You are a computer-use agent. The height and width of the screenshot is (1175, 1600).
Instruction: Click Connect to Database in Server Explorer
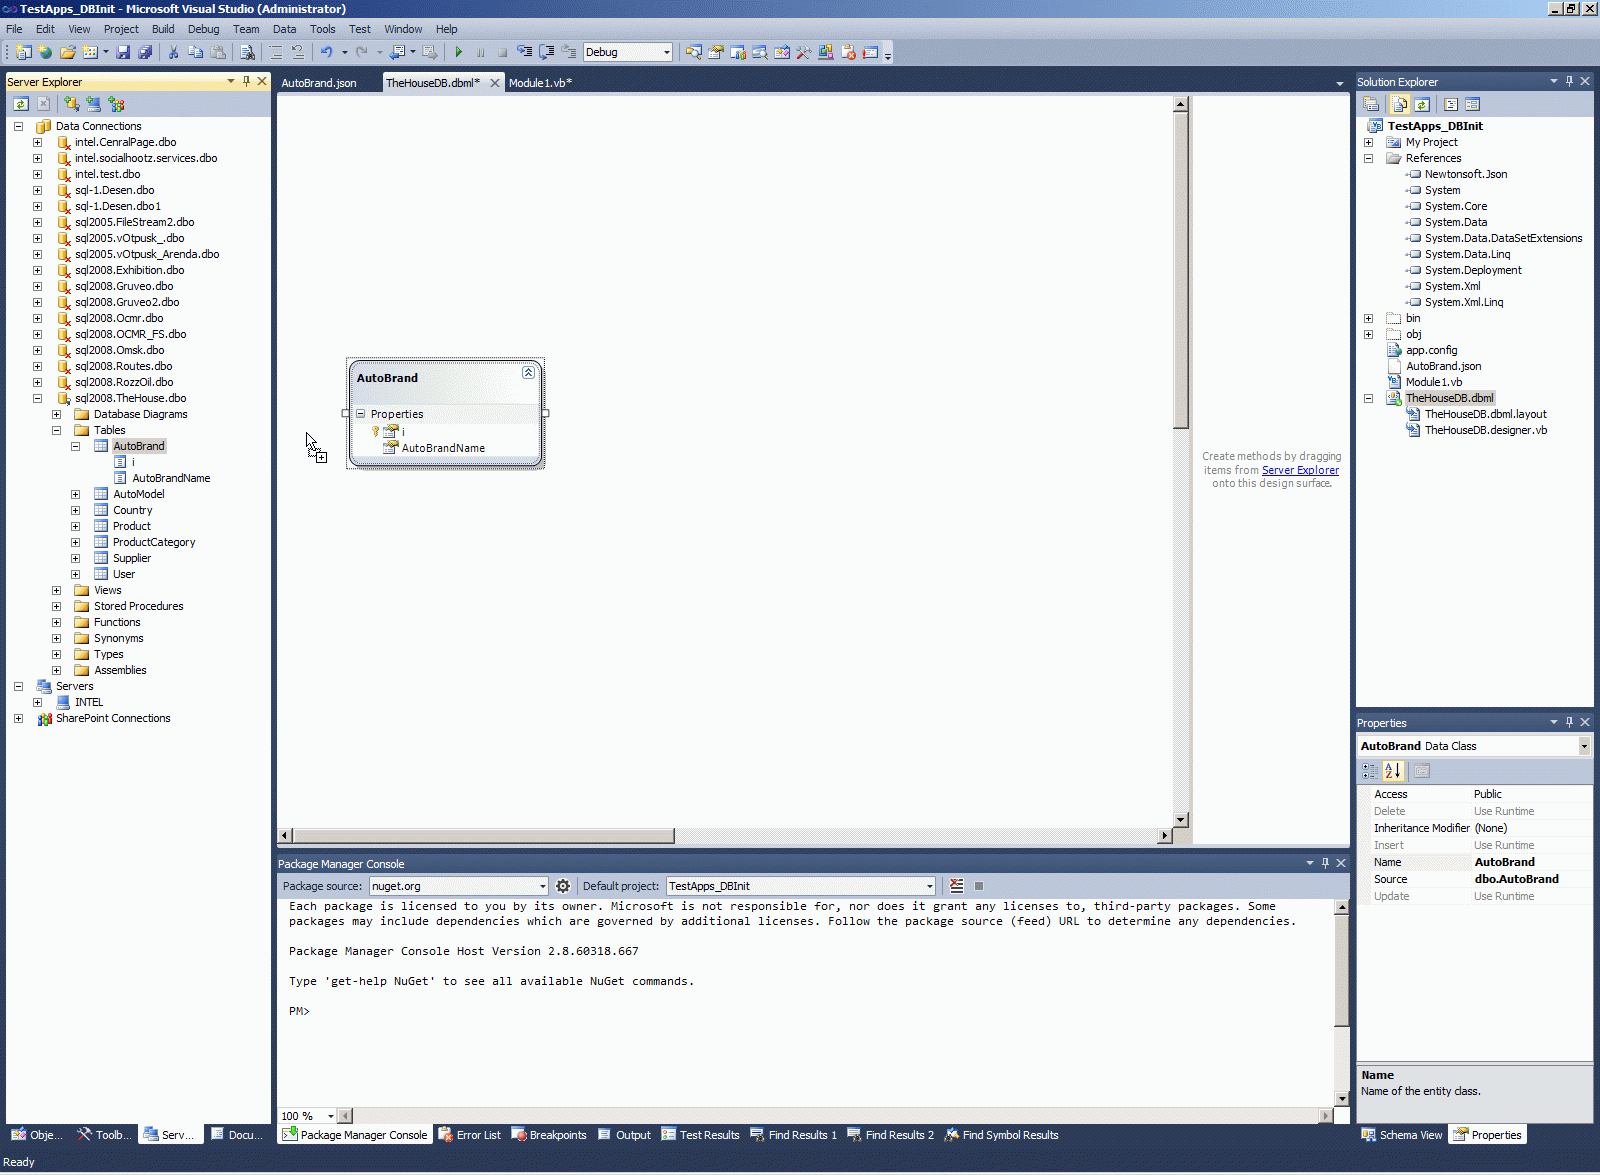coord(71,104)
